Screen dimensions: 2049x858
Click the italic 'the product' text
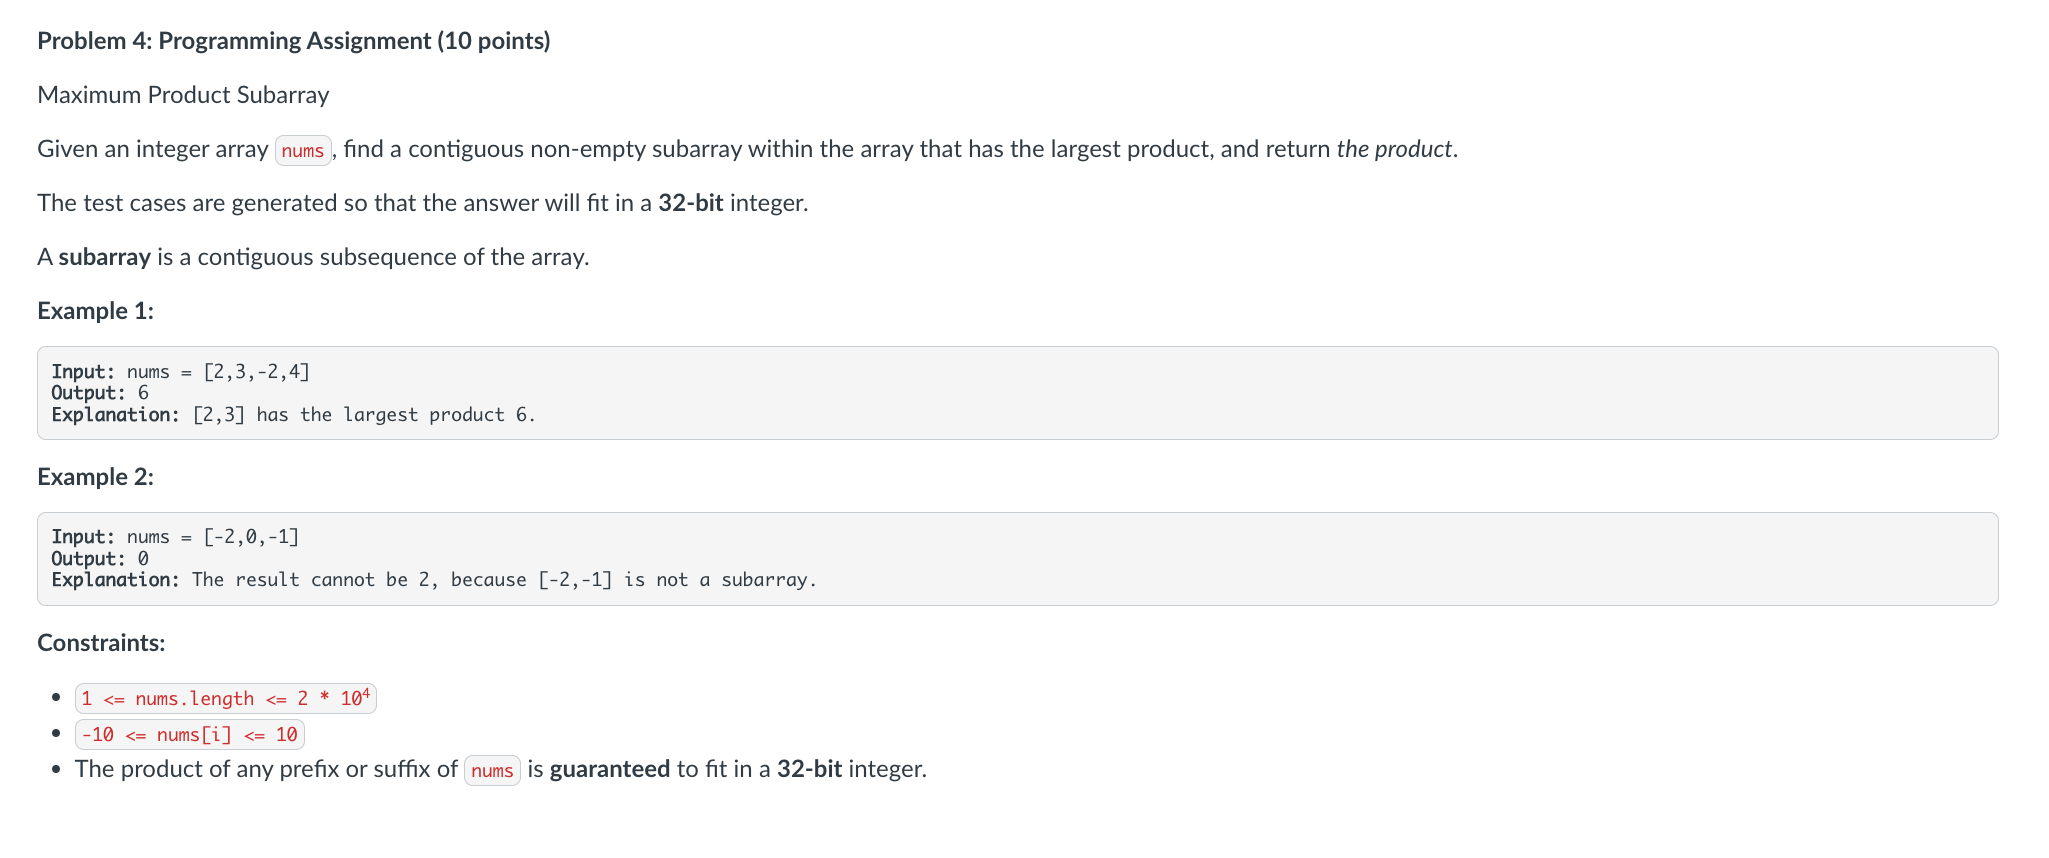[1394, 149]
